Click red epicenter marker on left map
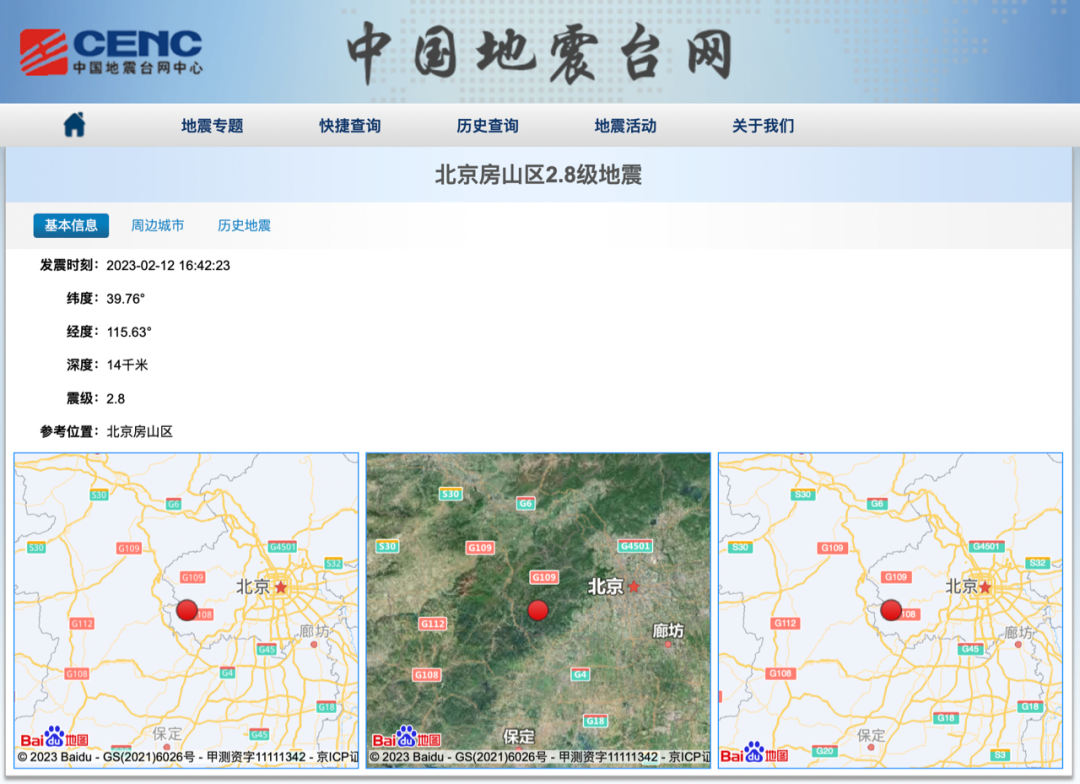 (187, 610)
